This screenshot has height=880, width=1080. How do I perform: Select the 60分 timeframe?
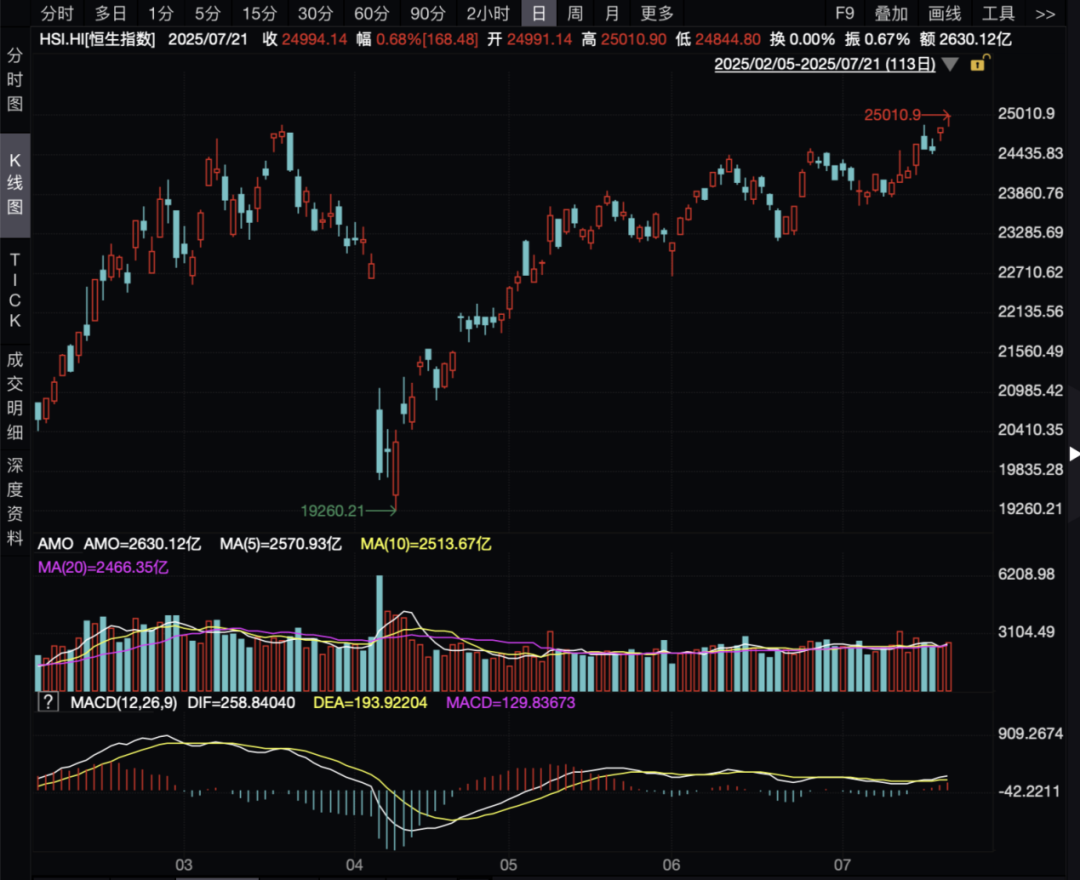[x=371, y=14]
